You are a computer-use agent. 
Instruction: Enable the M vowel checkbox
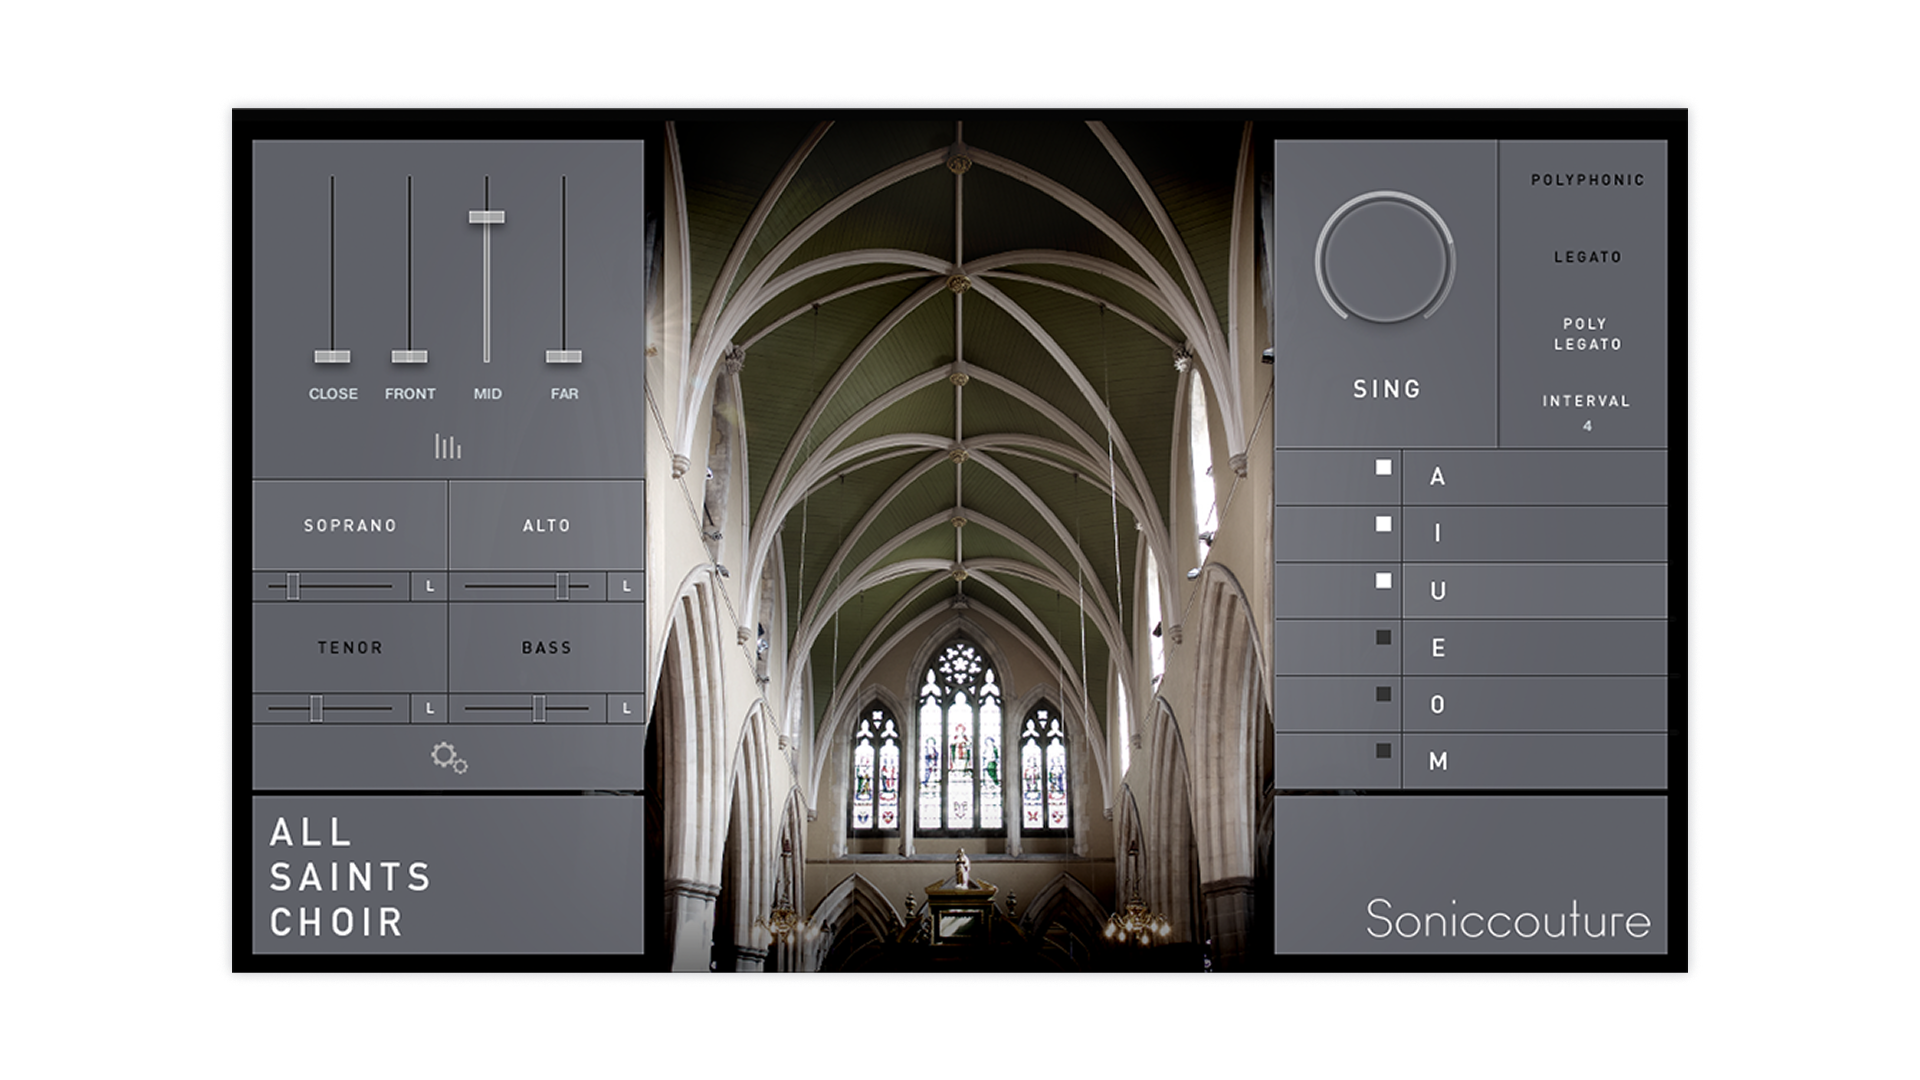1384,751
